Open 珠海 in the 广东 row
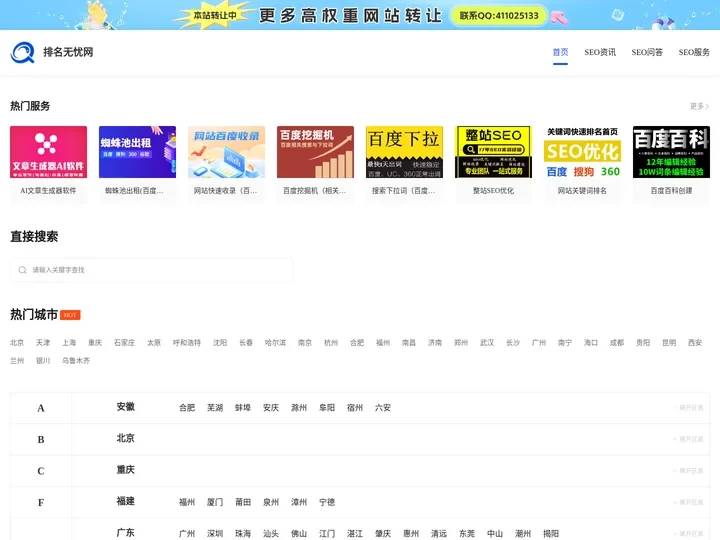 click(x=243, y=534)
